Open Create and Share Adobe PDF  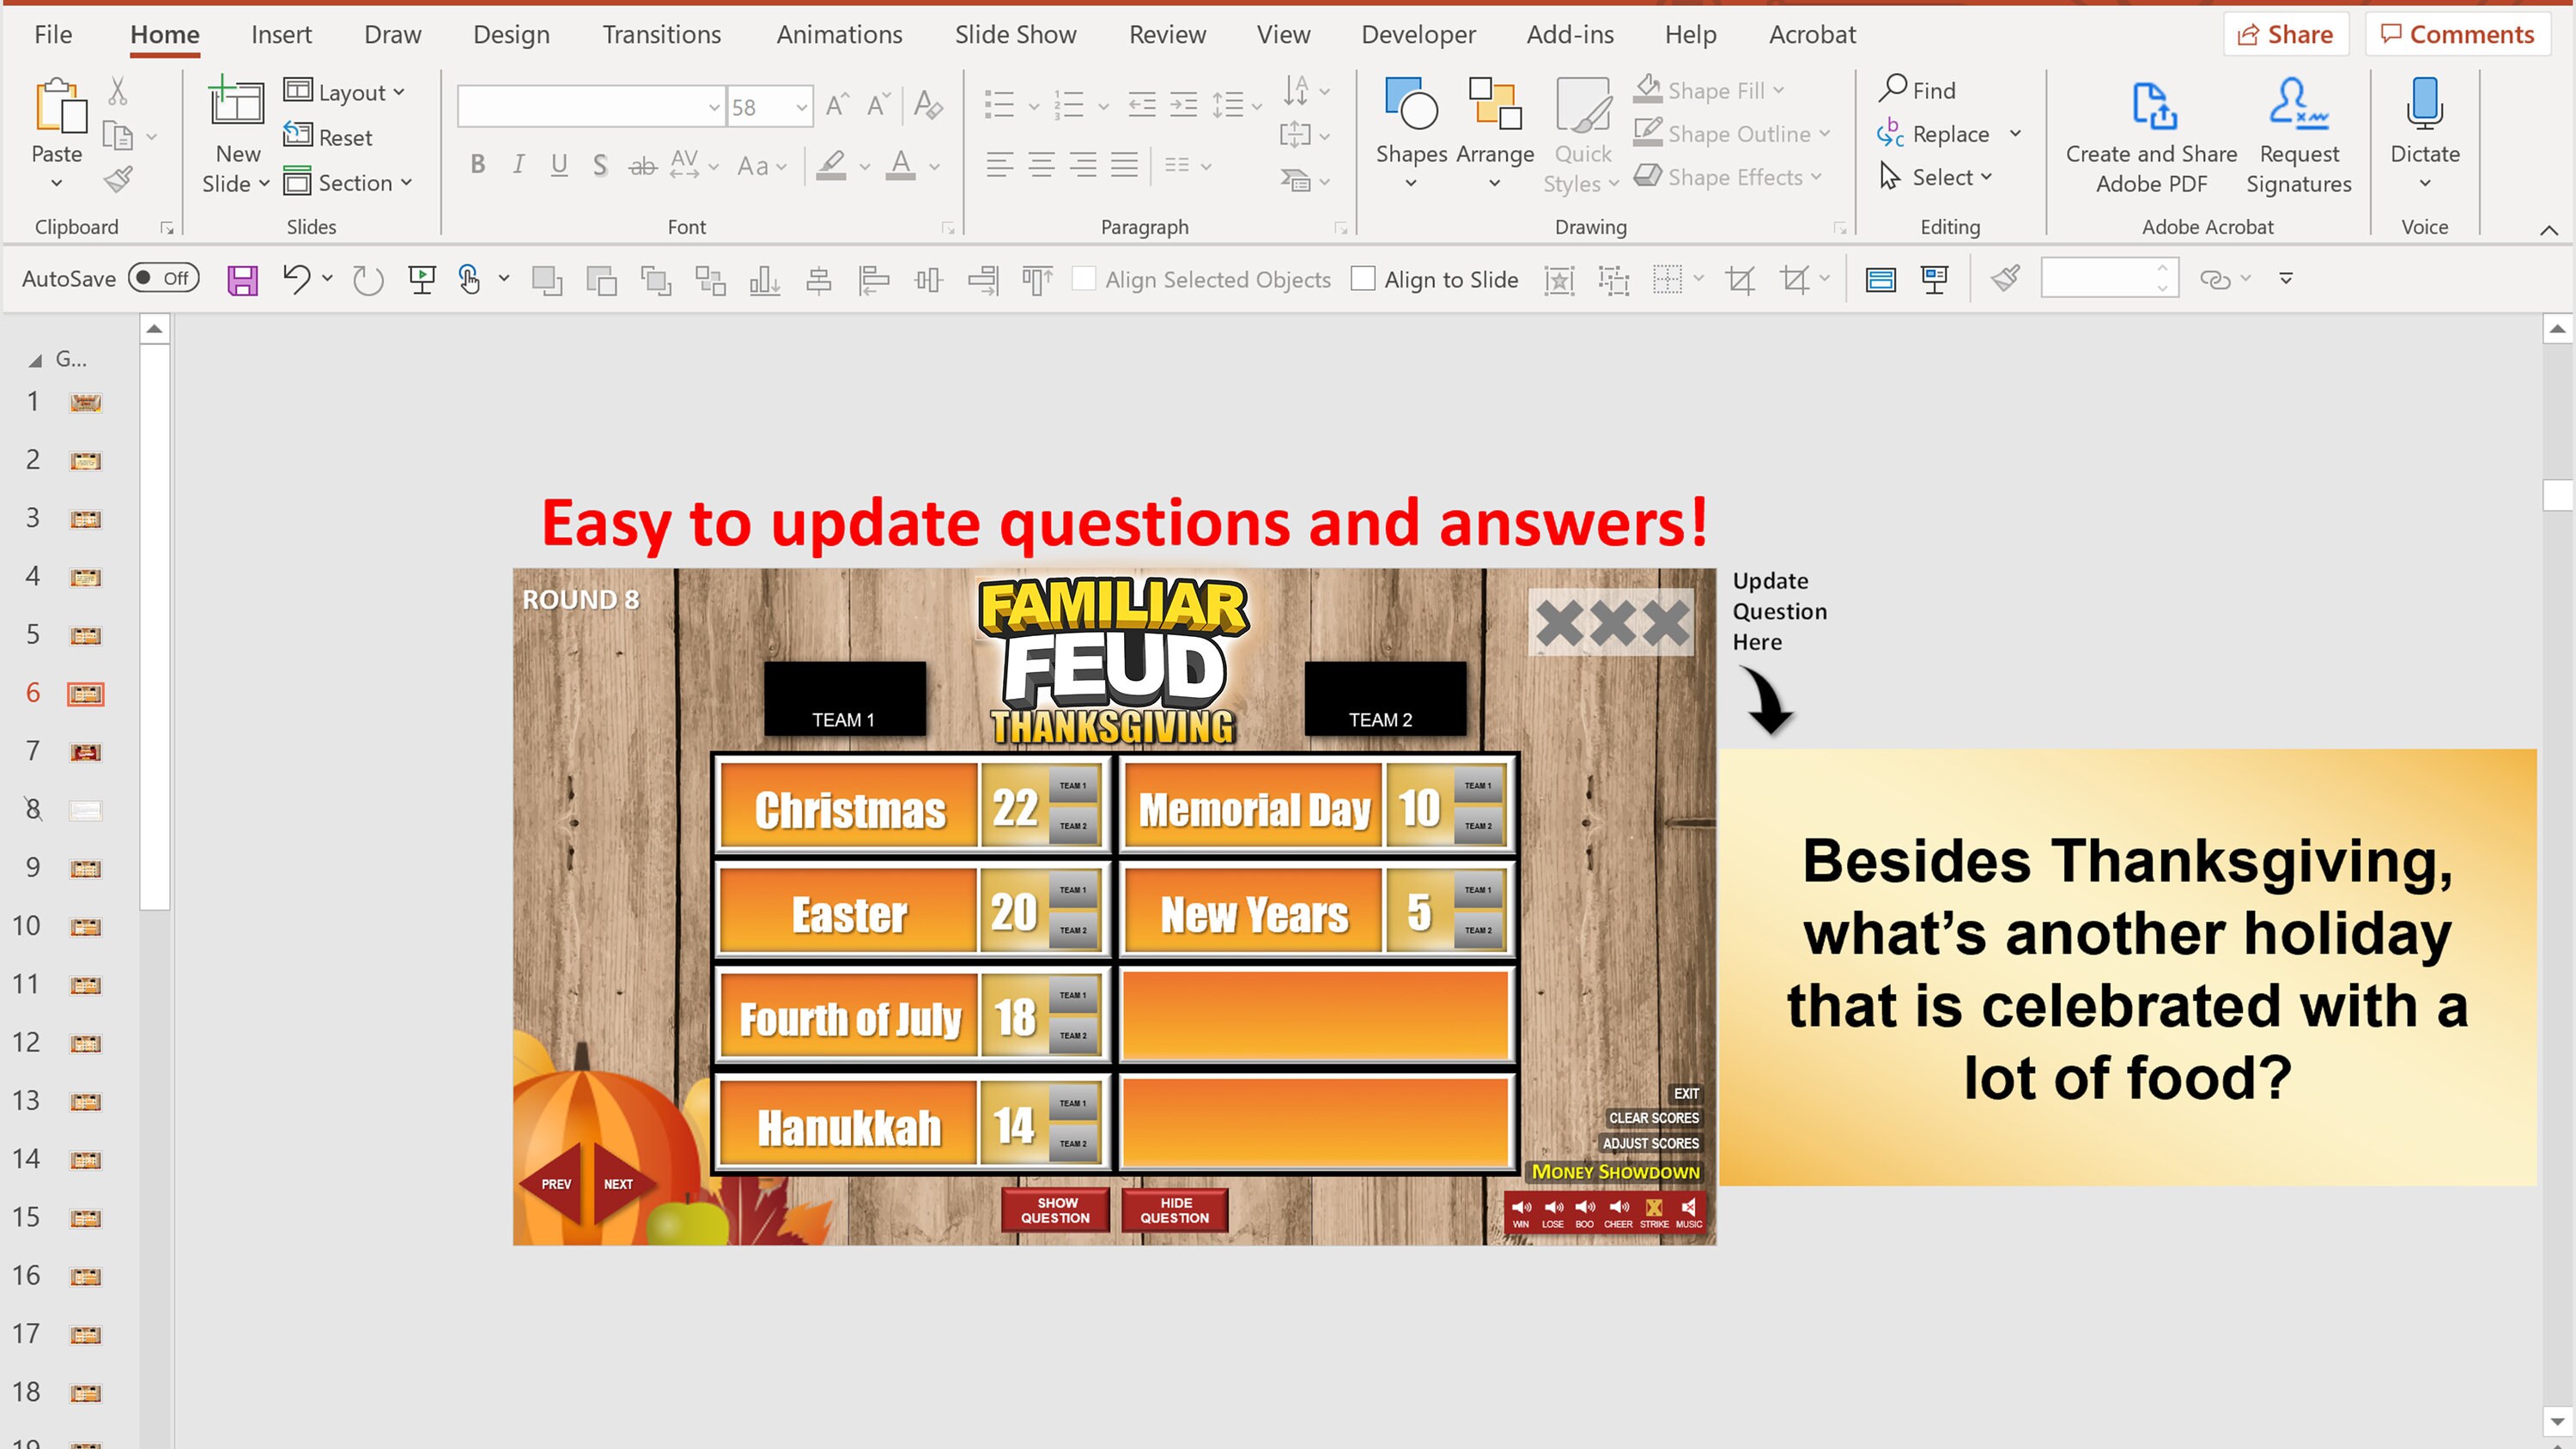pos(2151,133)
